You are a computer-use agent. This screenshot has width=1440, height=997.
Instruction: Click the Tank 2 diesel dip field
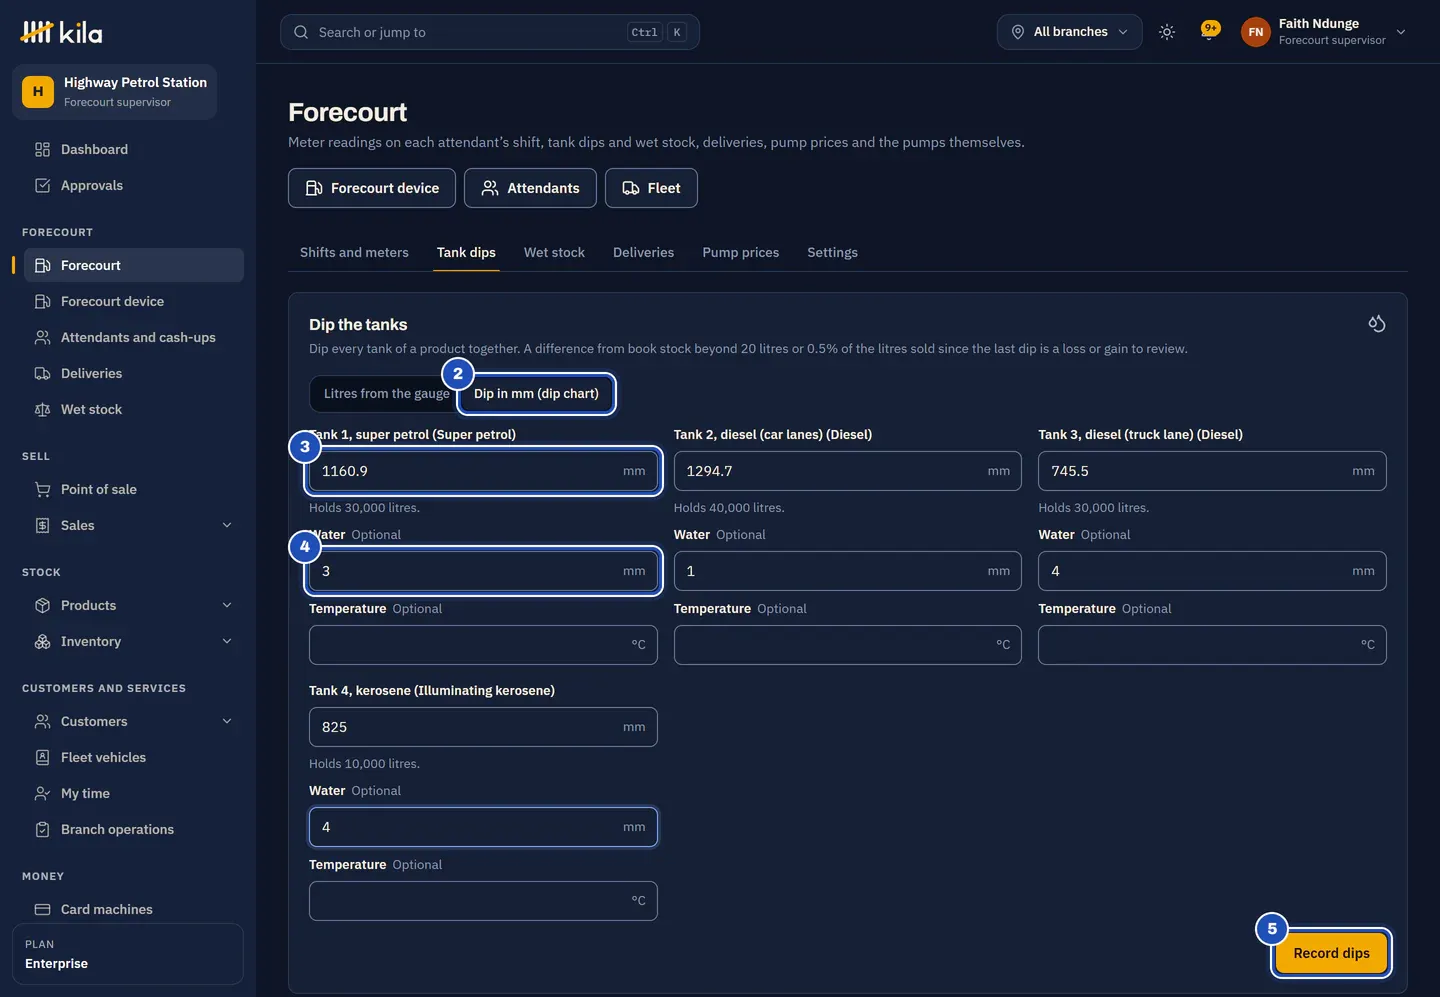[x=847, y=471]
